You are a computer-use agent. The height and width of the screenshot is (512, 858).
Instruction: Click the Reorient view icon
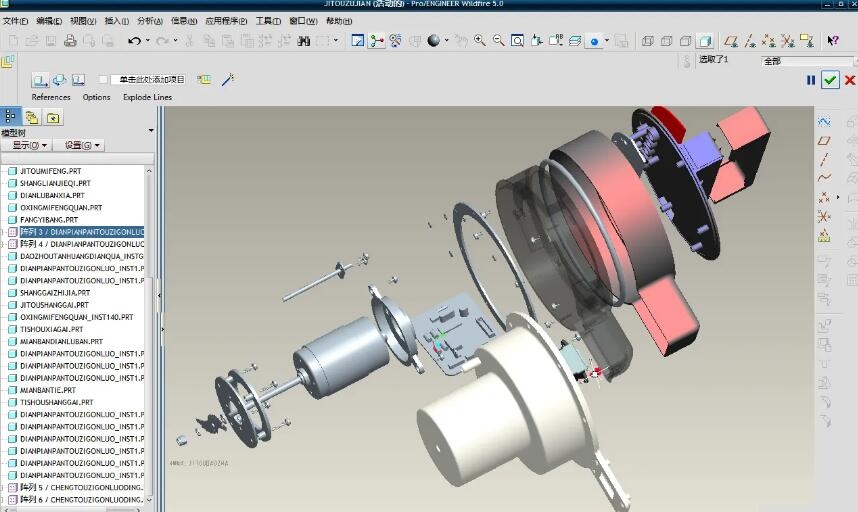coord(536,40)
